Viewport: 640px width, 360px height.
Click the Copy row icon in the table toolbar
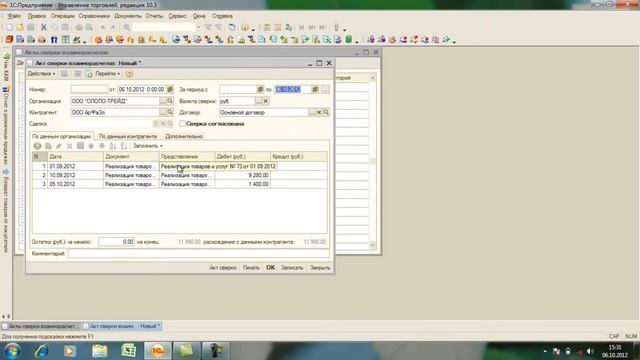tap(48, 146)
